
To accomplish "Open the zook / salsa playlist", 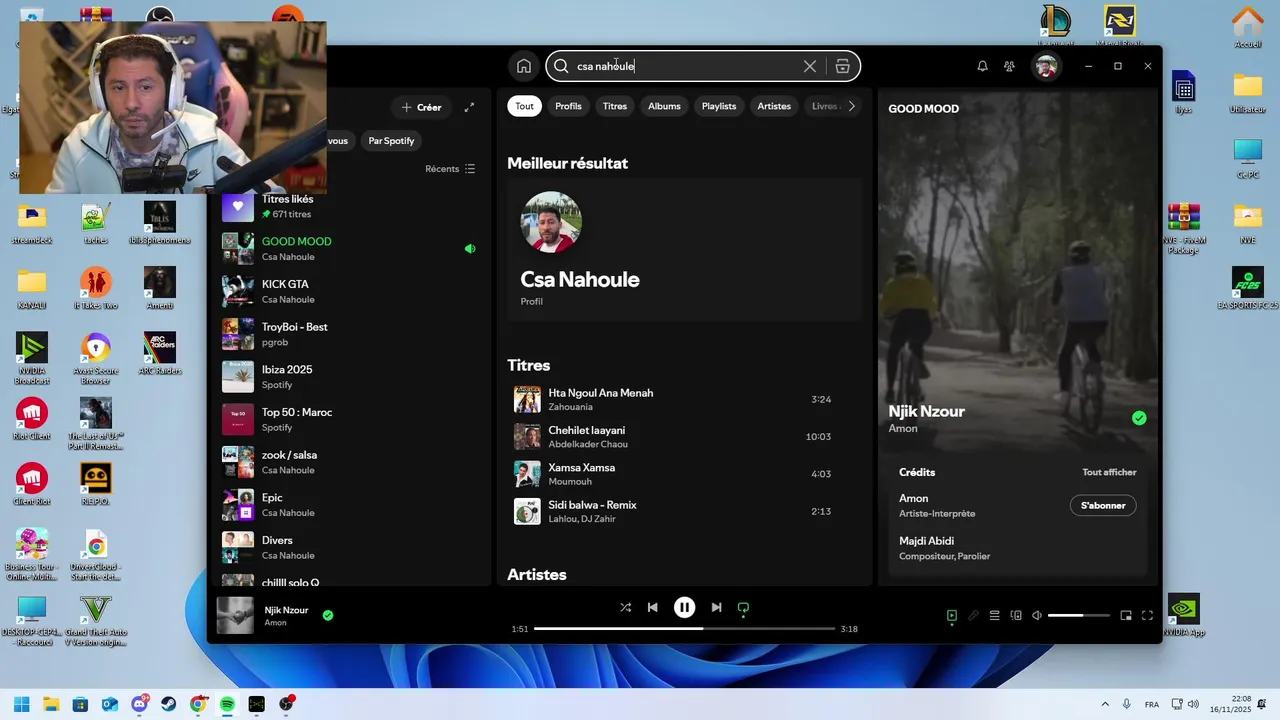I will tap(350, 462).
